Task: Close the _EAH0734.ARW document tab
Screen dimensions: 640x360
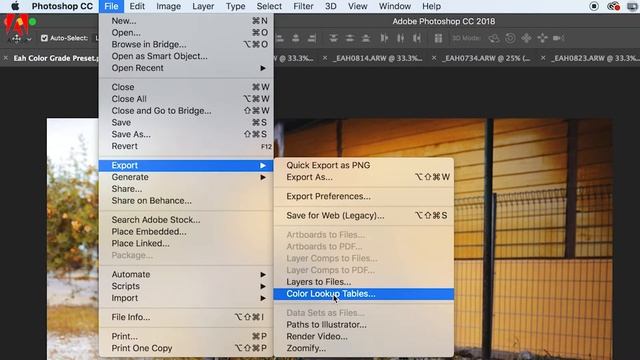Action: [x=434, y=58]
